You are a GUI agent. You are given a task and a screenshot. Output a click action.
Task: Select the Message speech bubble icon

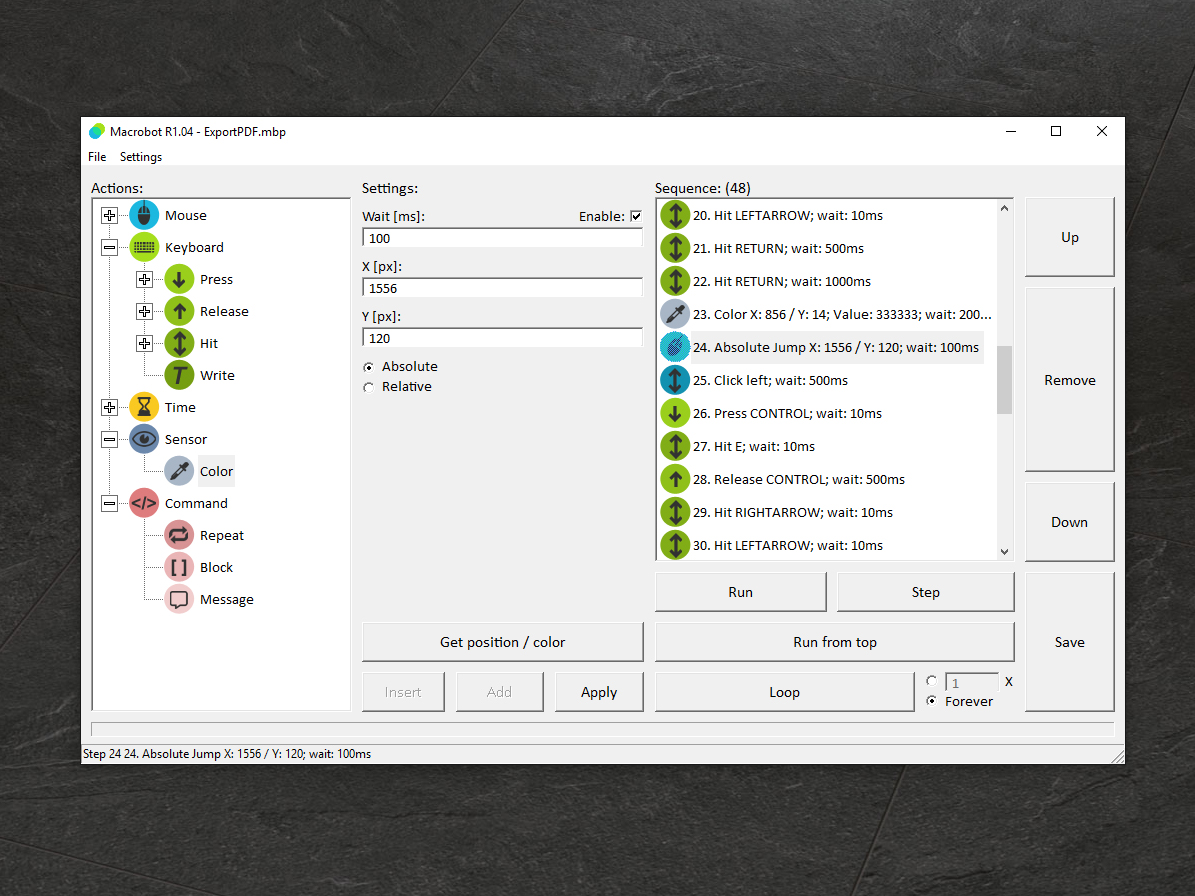click(179, 599)
